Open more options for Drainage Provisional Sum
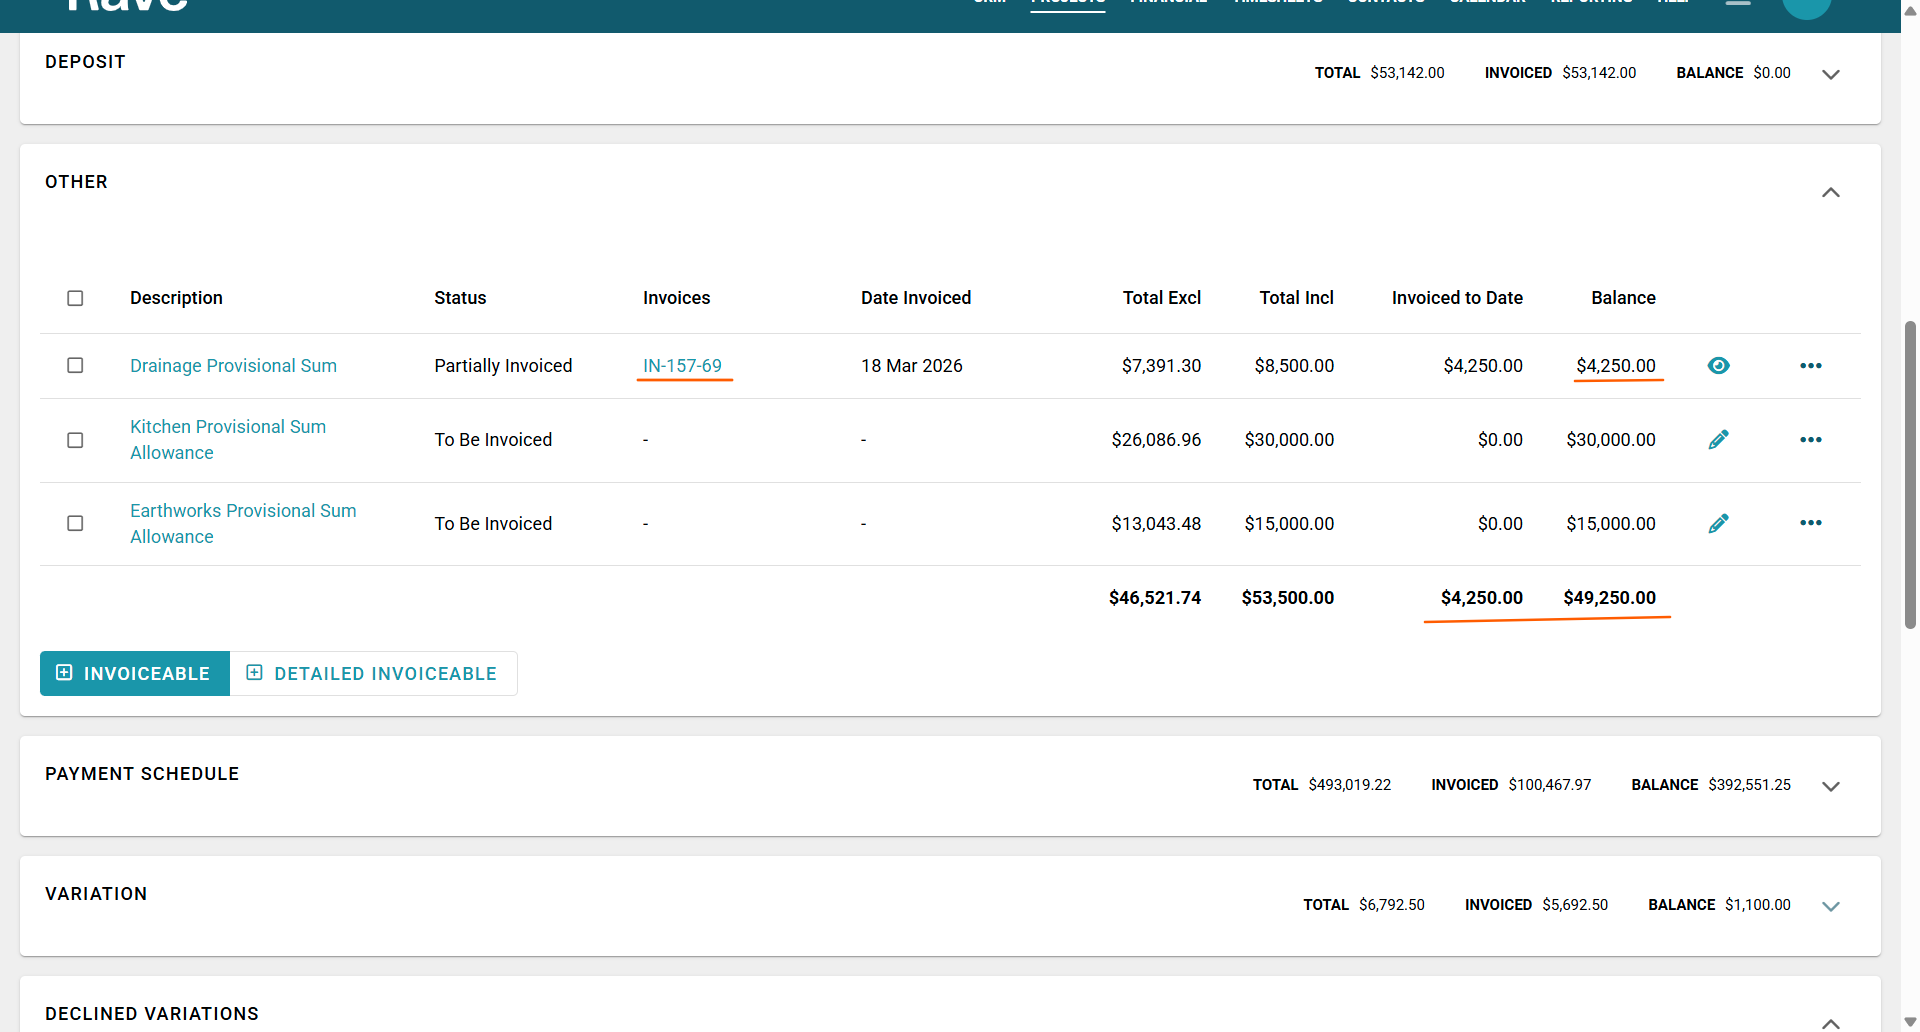The width and height of the screenshot is (1920, 1032). point(1810,366)
